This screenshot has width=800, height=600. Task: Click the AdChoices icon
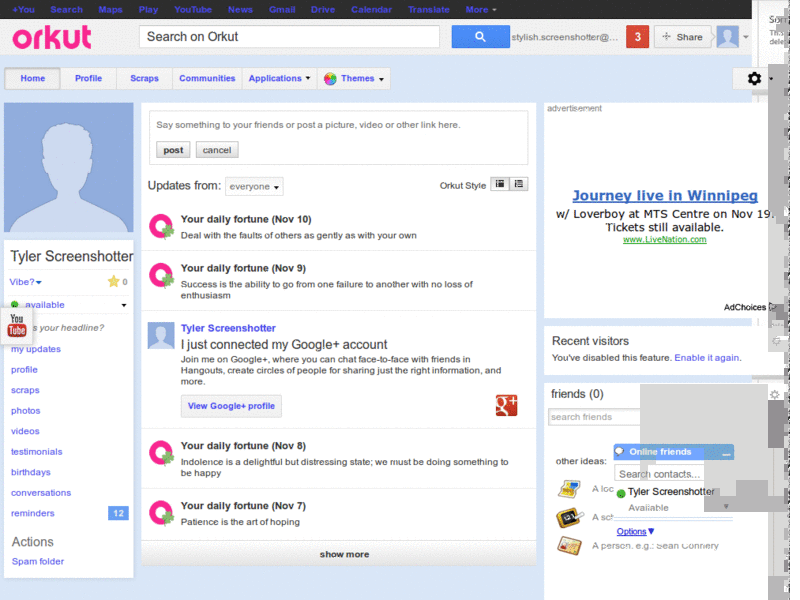(x=772, y=307)
